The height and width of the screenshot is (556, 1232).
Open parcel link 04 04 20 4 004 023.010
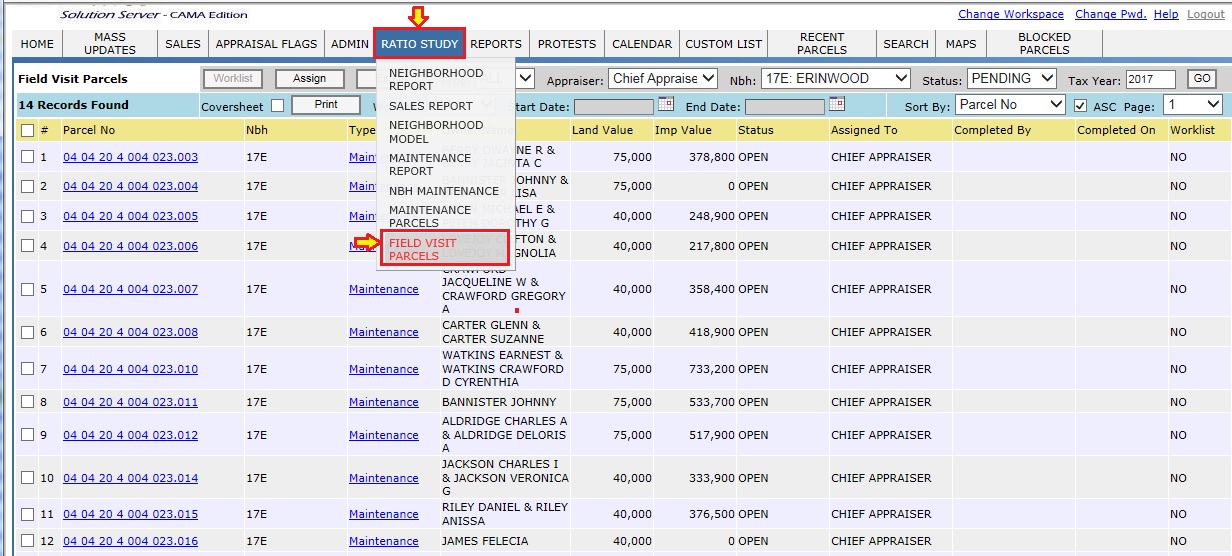point(130,369)
